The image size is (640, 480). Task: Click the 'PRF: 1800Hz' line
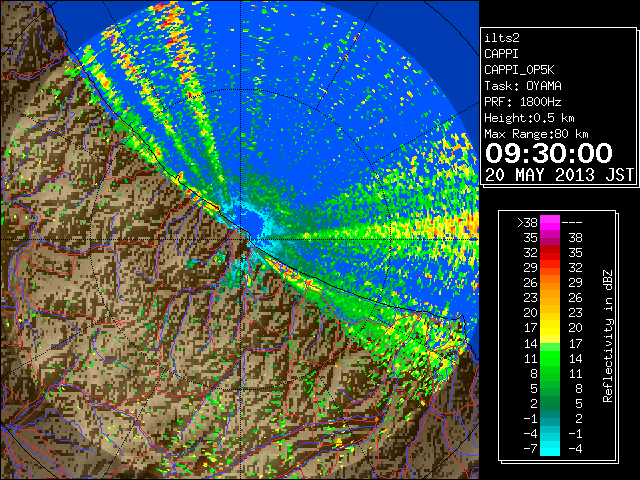(x=523, y=102)
